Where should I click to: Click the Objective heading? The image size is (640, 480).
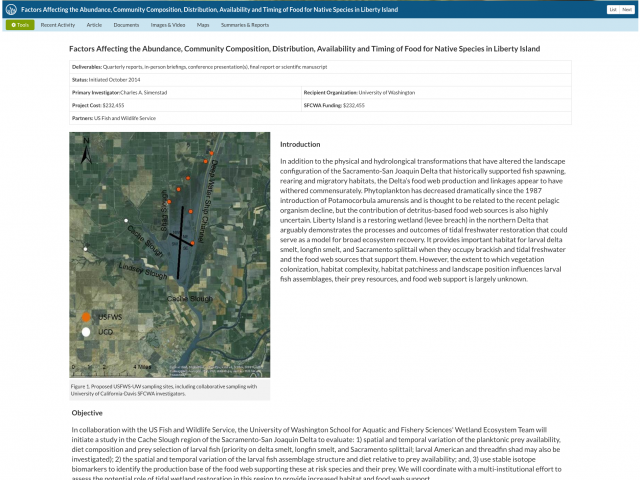pyautogui.click(x=87, y=413)
